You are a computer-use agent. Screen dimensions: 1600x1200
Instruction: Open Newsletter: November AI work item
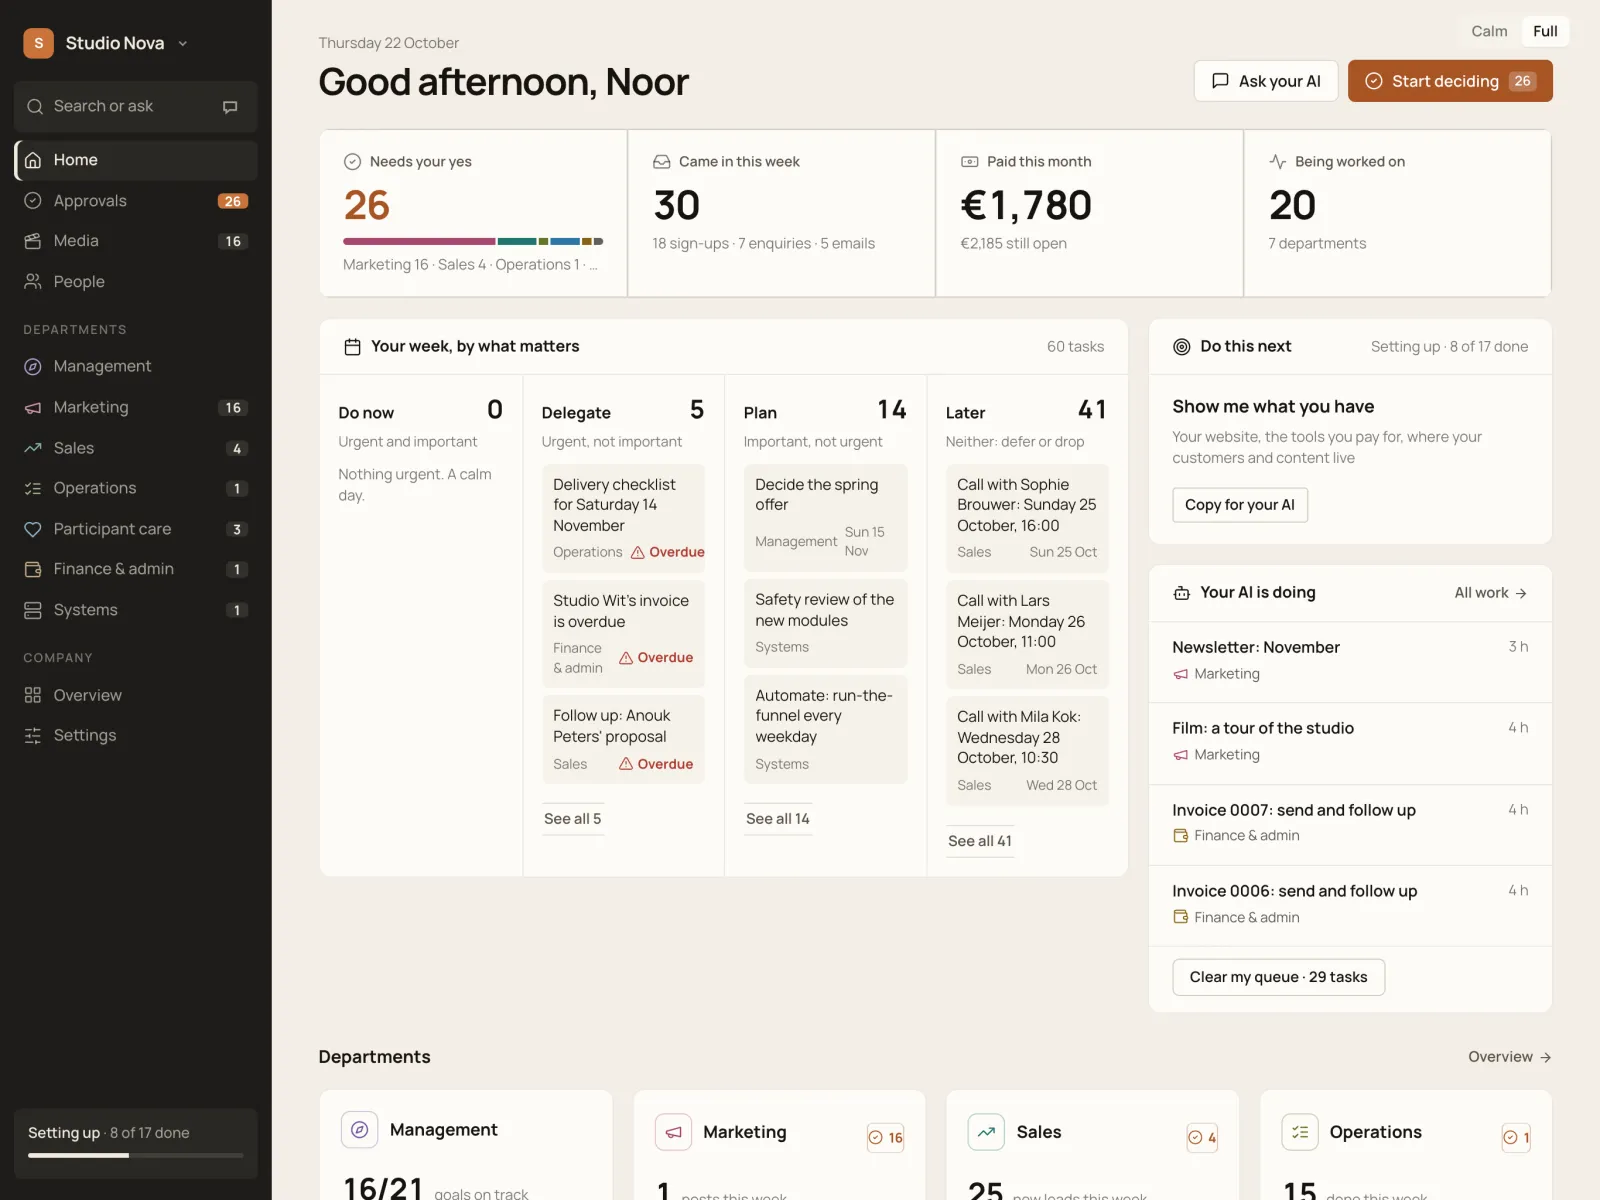(1350, 662)
